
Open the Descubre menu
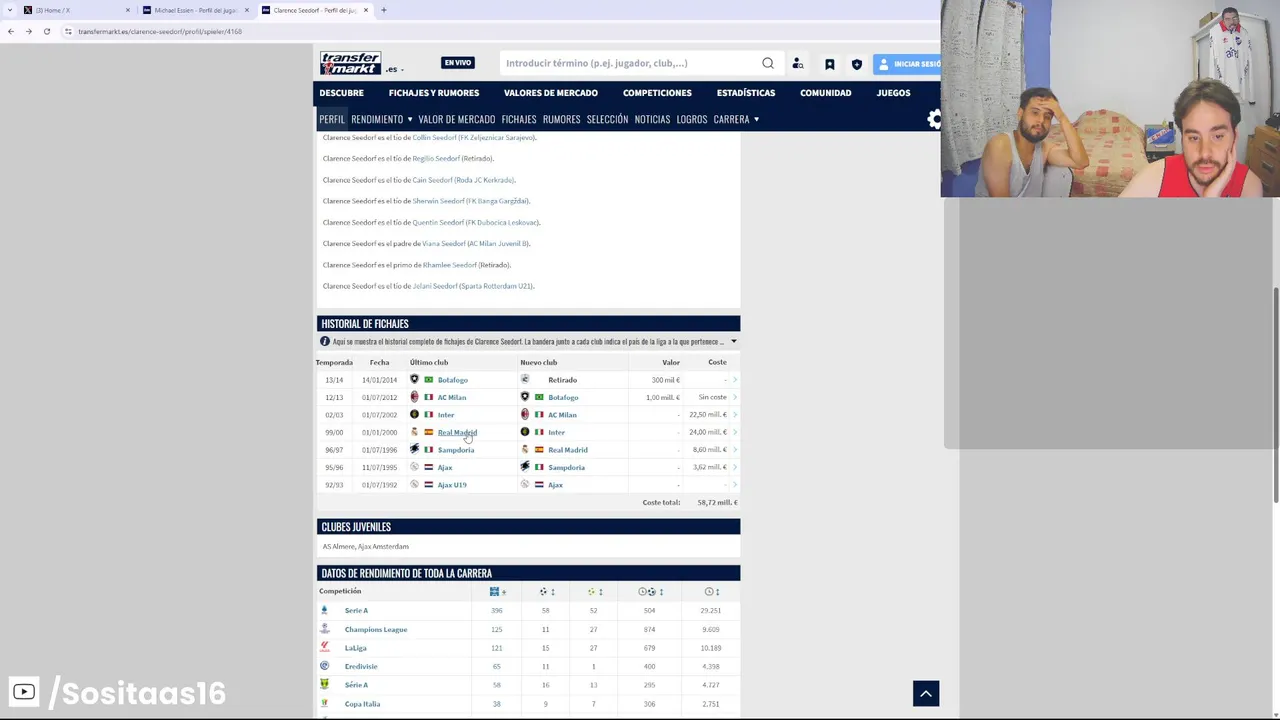(x=342, y=93)
